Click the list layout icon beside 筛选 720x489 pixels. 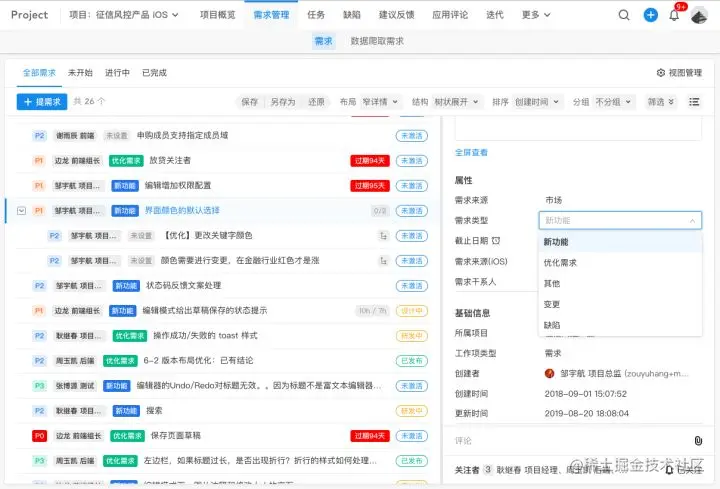point(694,101)
